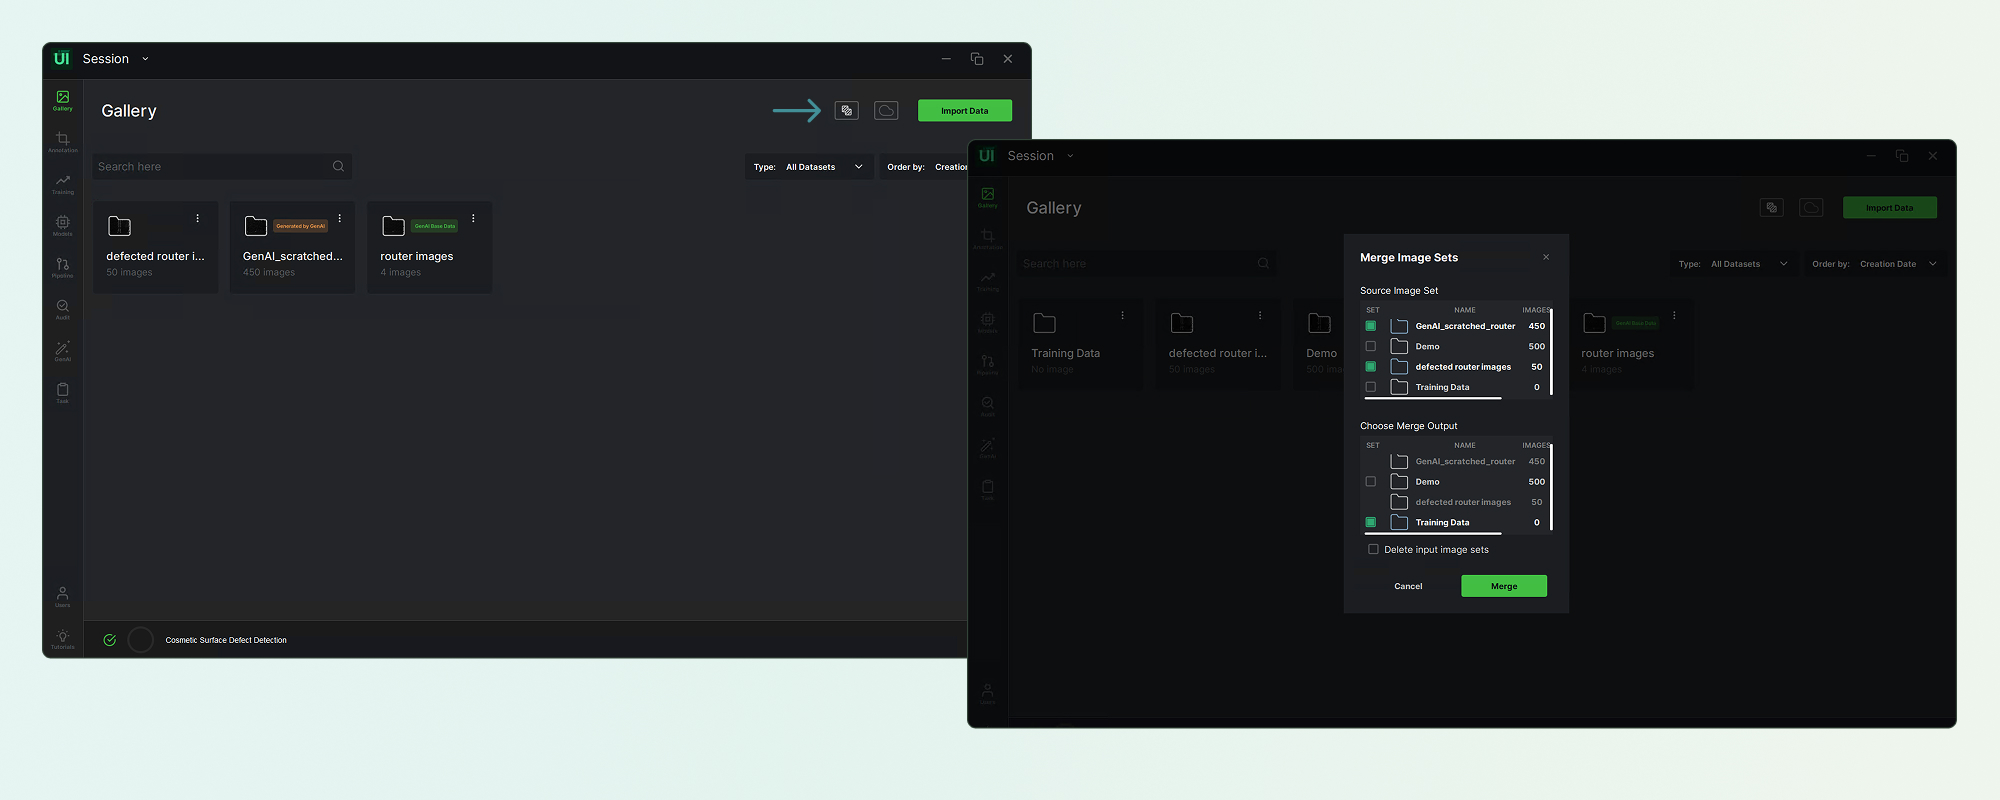Click Generated by GenAI tag on dataset card
This screenshot has height=800, width=2000.
[x=301, y=226]
